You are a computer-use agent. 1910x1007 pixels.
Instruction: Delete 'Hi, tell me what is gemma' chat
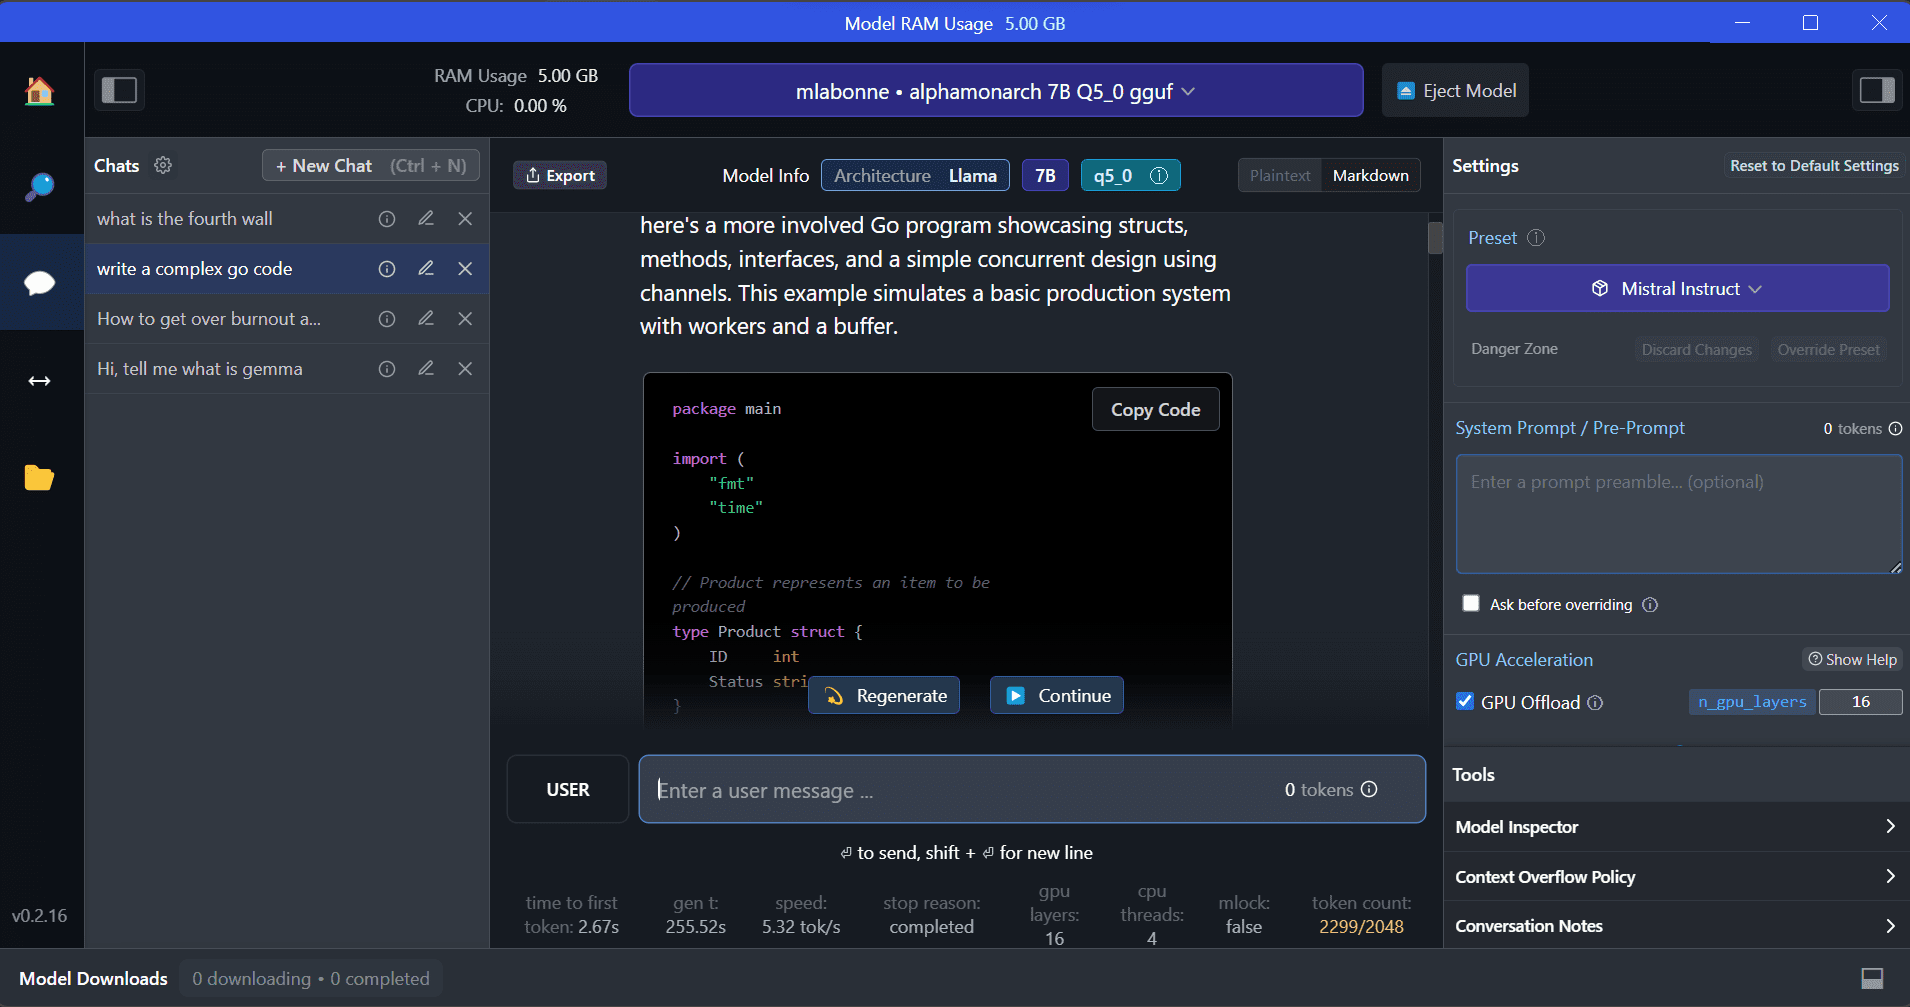coord(465,369)
